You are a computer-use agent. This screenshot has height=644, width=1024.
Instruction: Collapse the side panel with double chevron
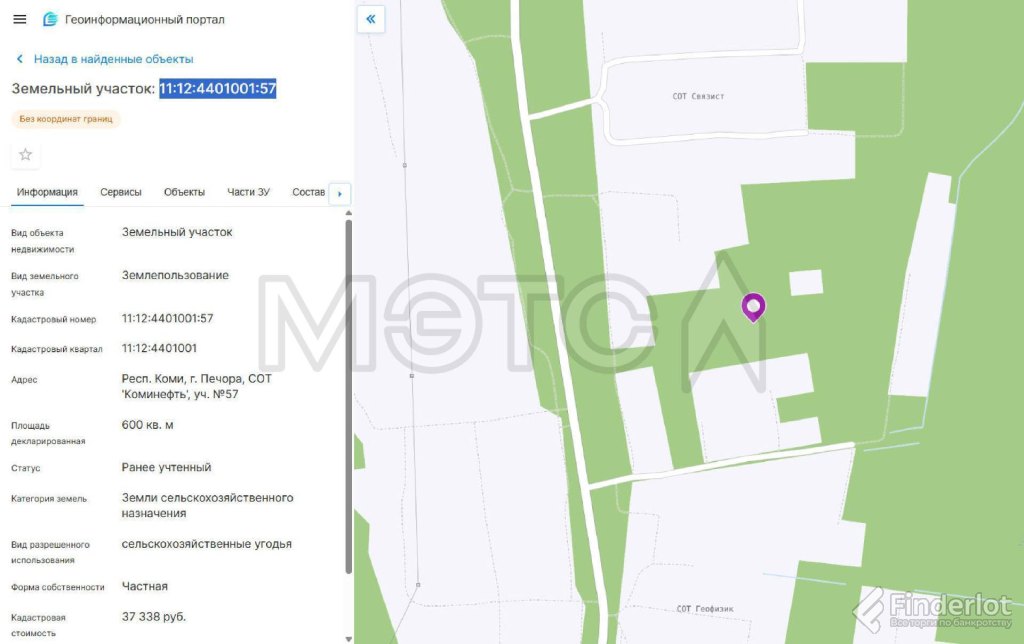[x=371, y=19]
